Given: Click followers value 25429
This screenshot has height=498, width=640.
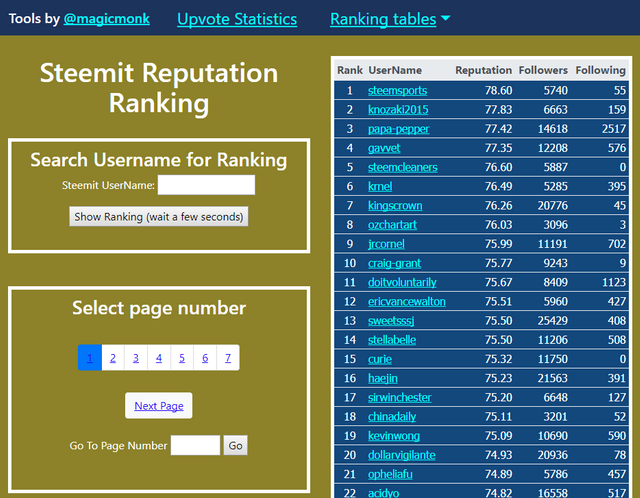Looking at the screenshot, I should click(x=553, y=320).
